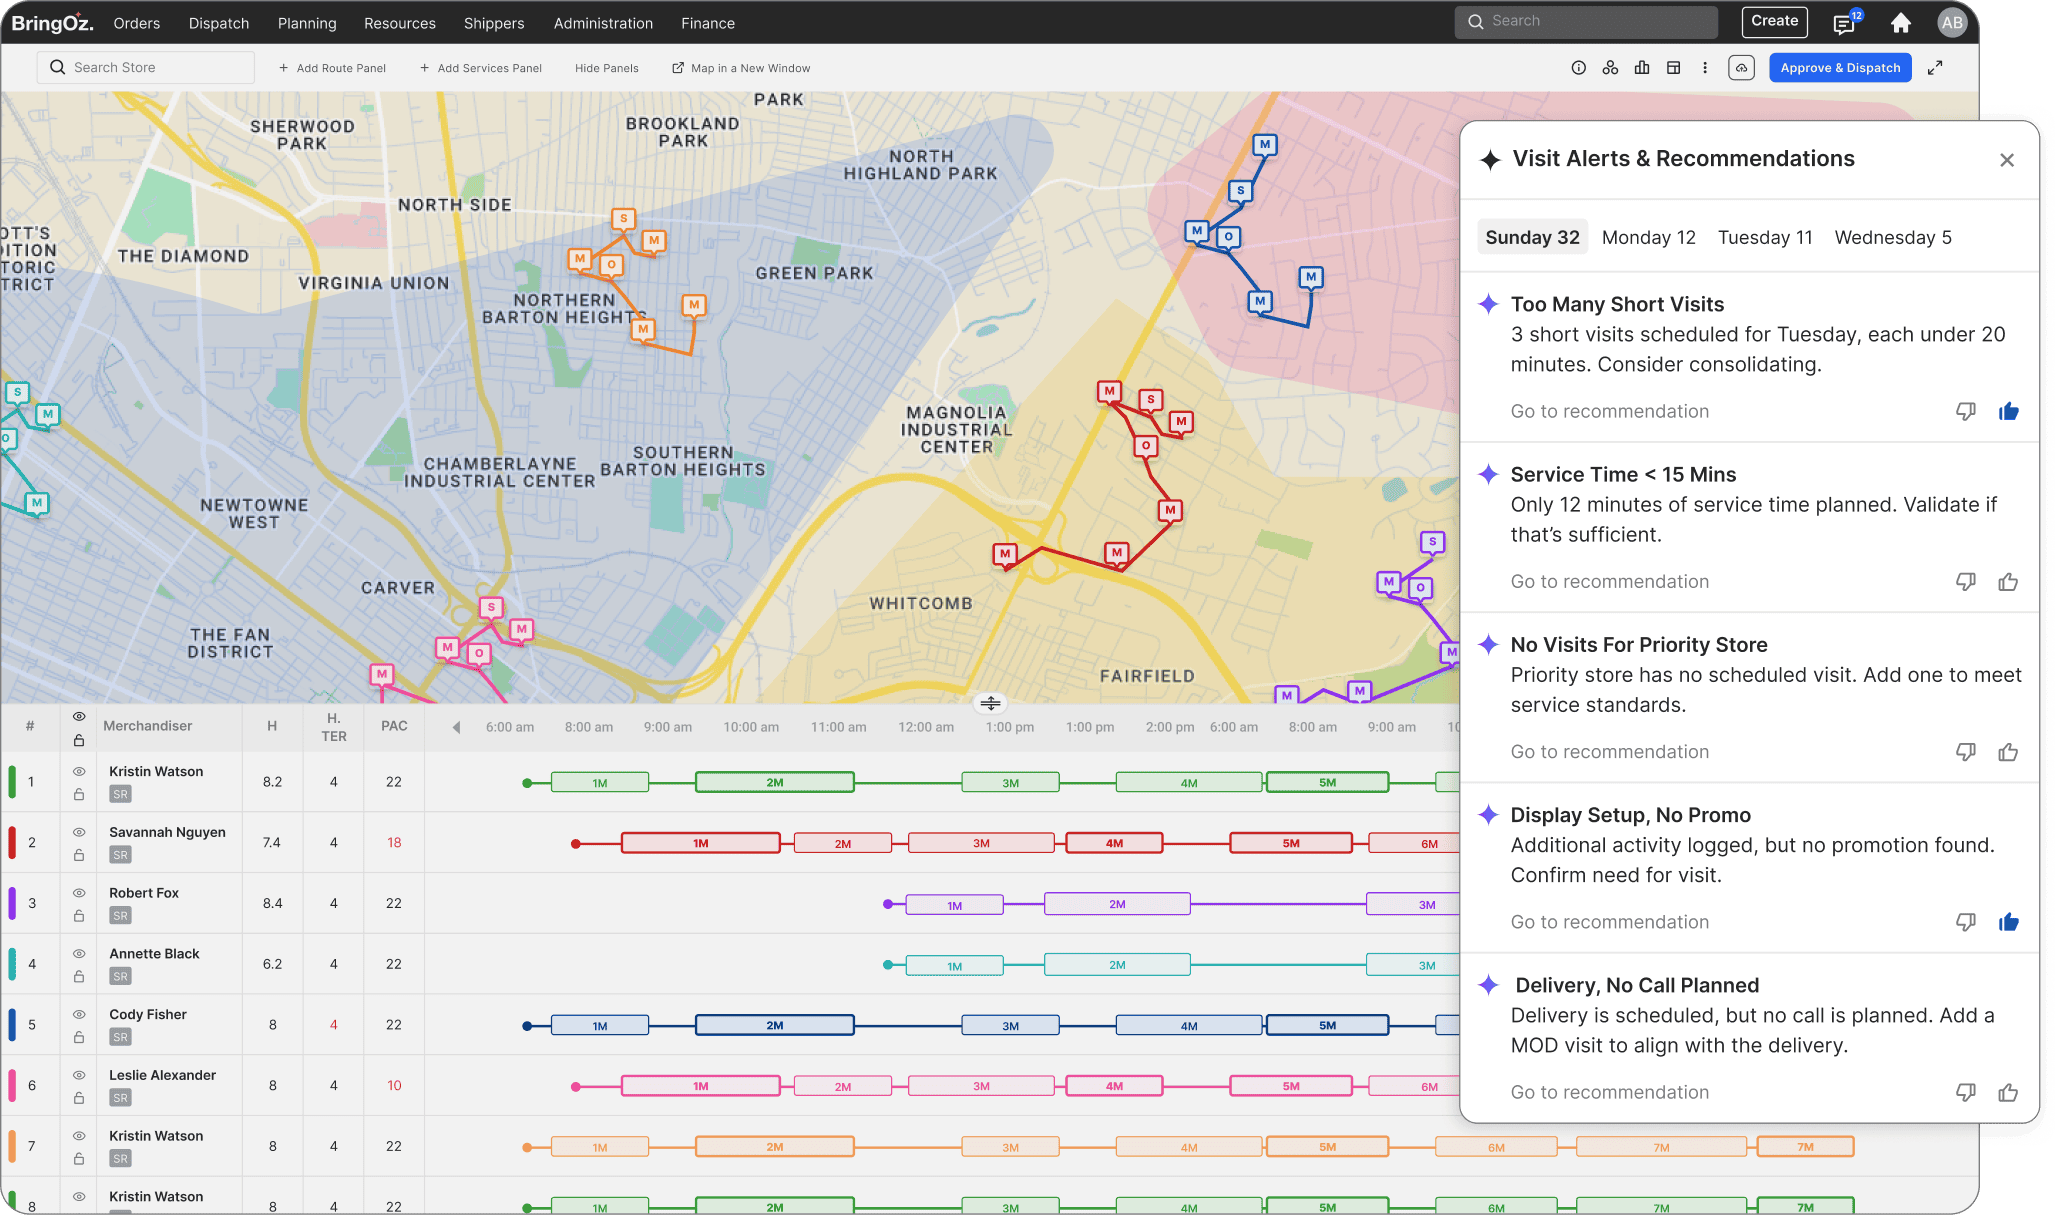Open the info icon in the toolbar

[x=1578, y=68]
